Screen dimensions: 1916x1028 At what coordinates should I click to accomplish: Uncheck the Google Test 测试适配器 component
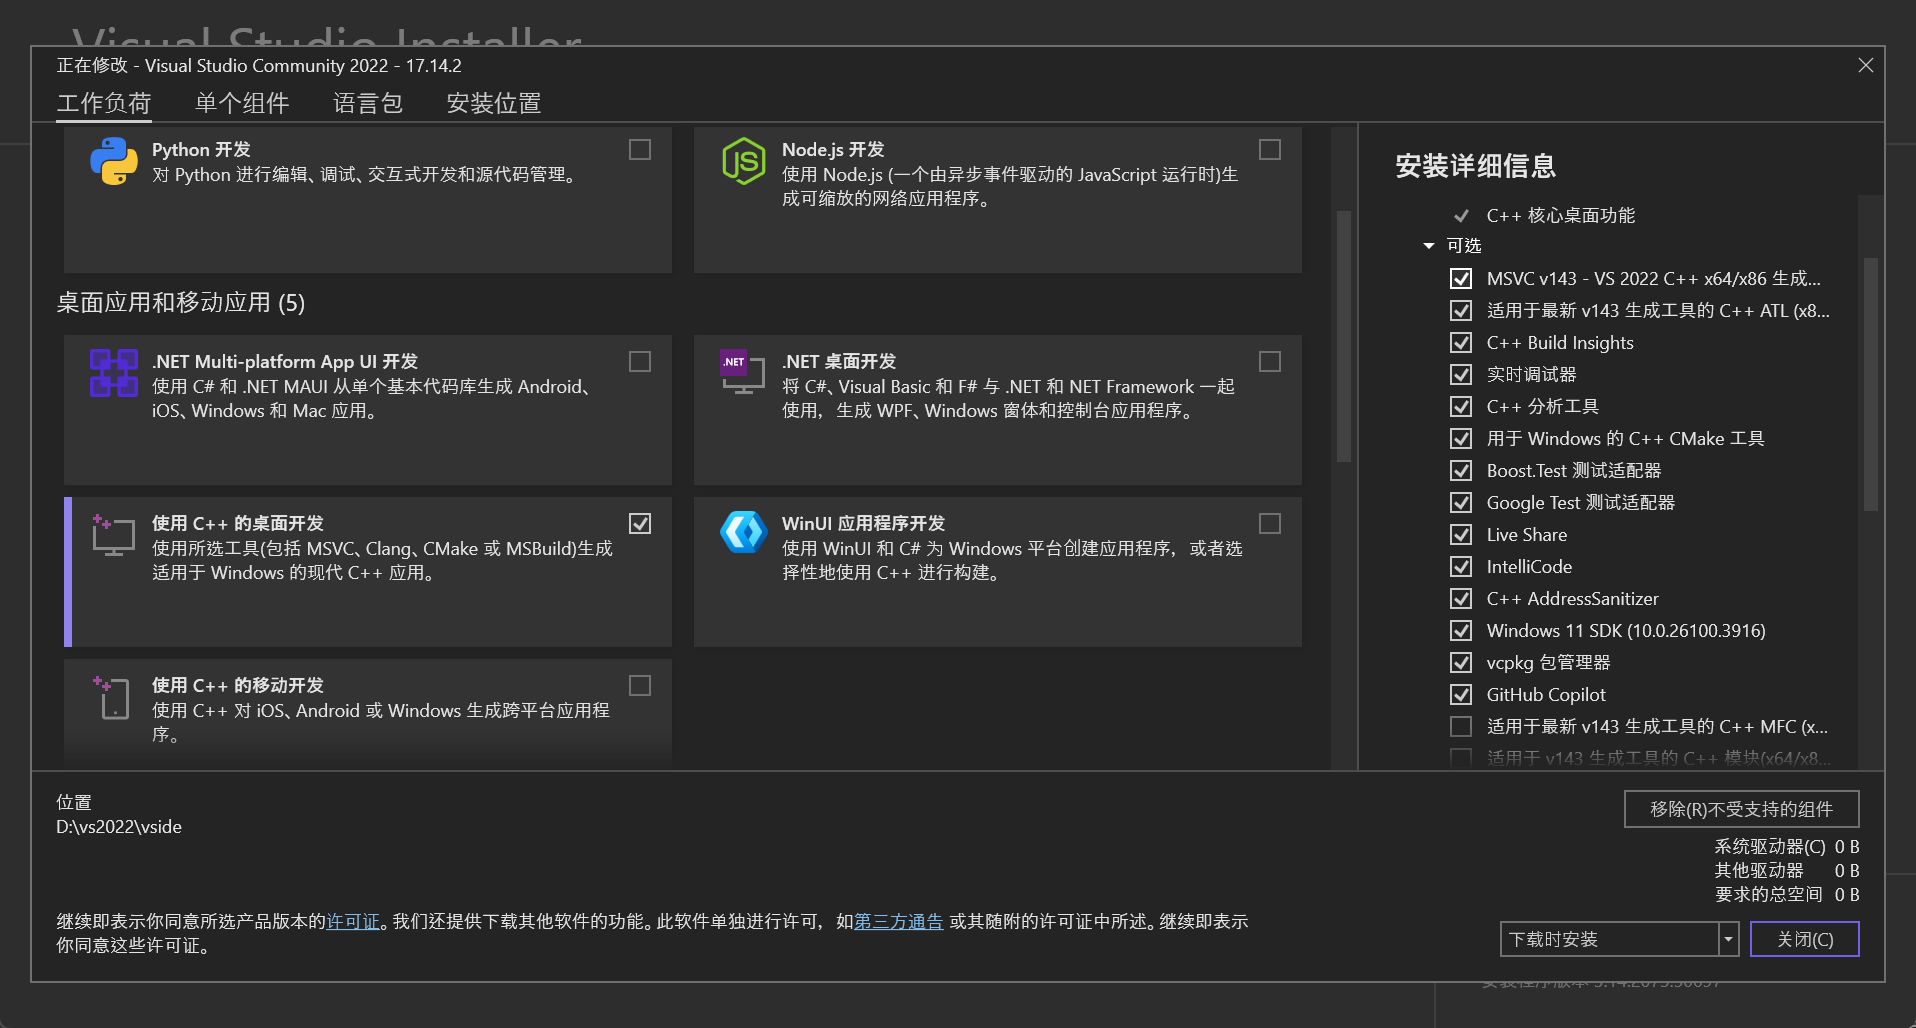point(1461,503)
